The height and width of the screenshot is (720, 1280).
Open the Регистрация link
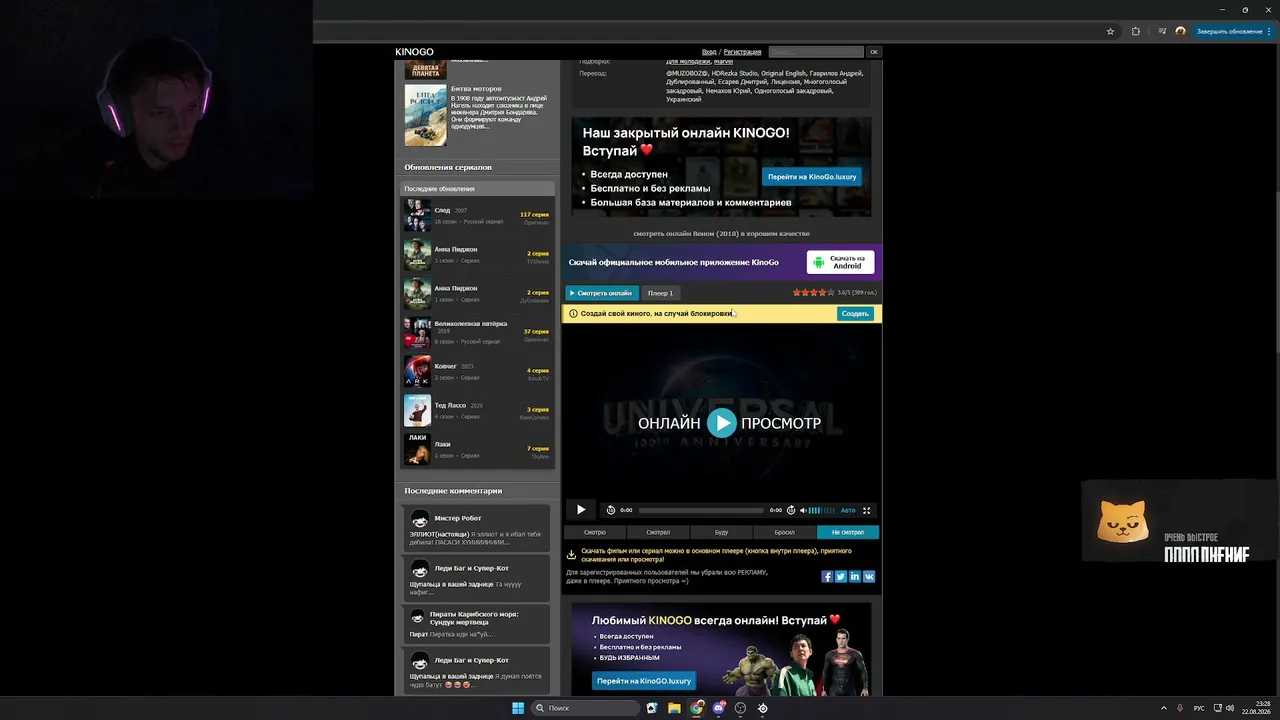click(x=743, y=52)
